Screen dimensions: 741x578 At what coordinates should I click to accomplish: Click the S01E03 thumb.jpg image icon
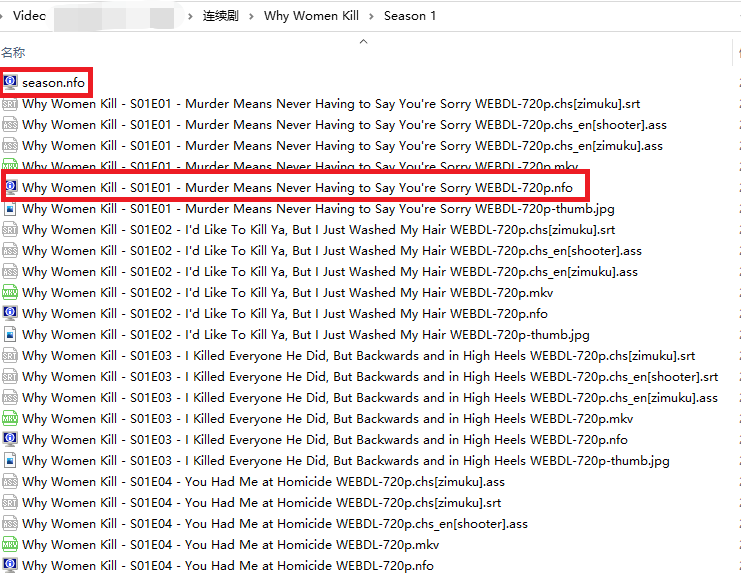10,461
